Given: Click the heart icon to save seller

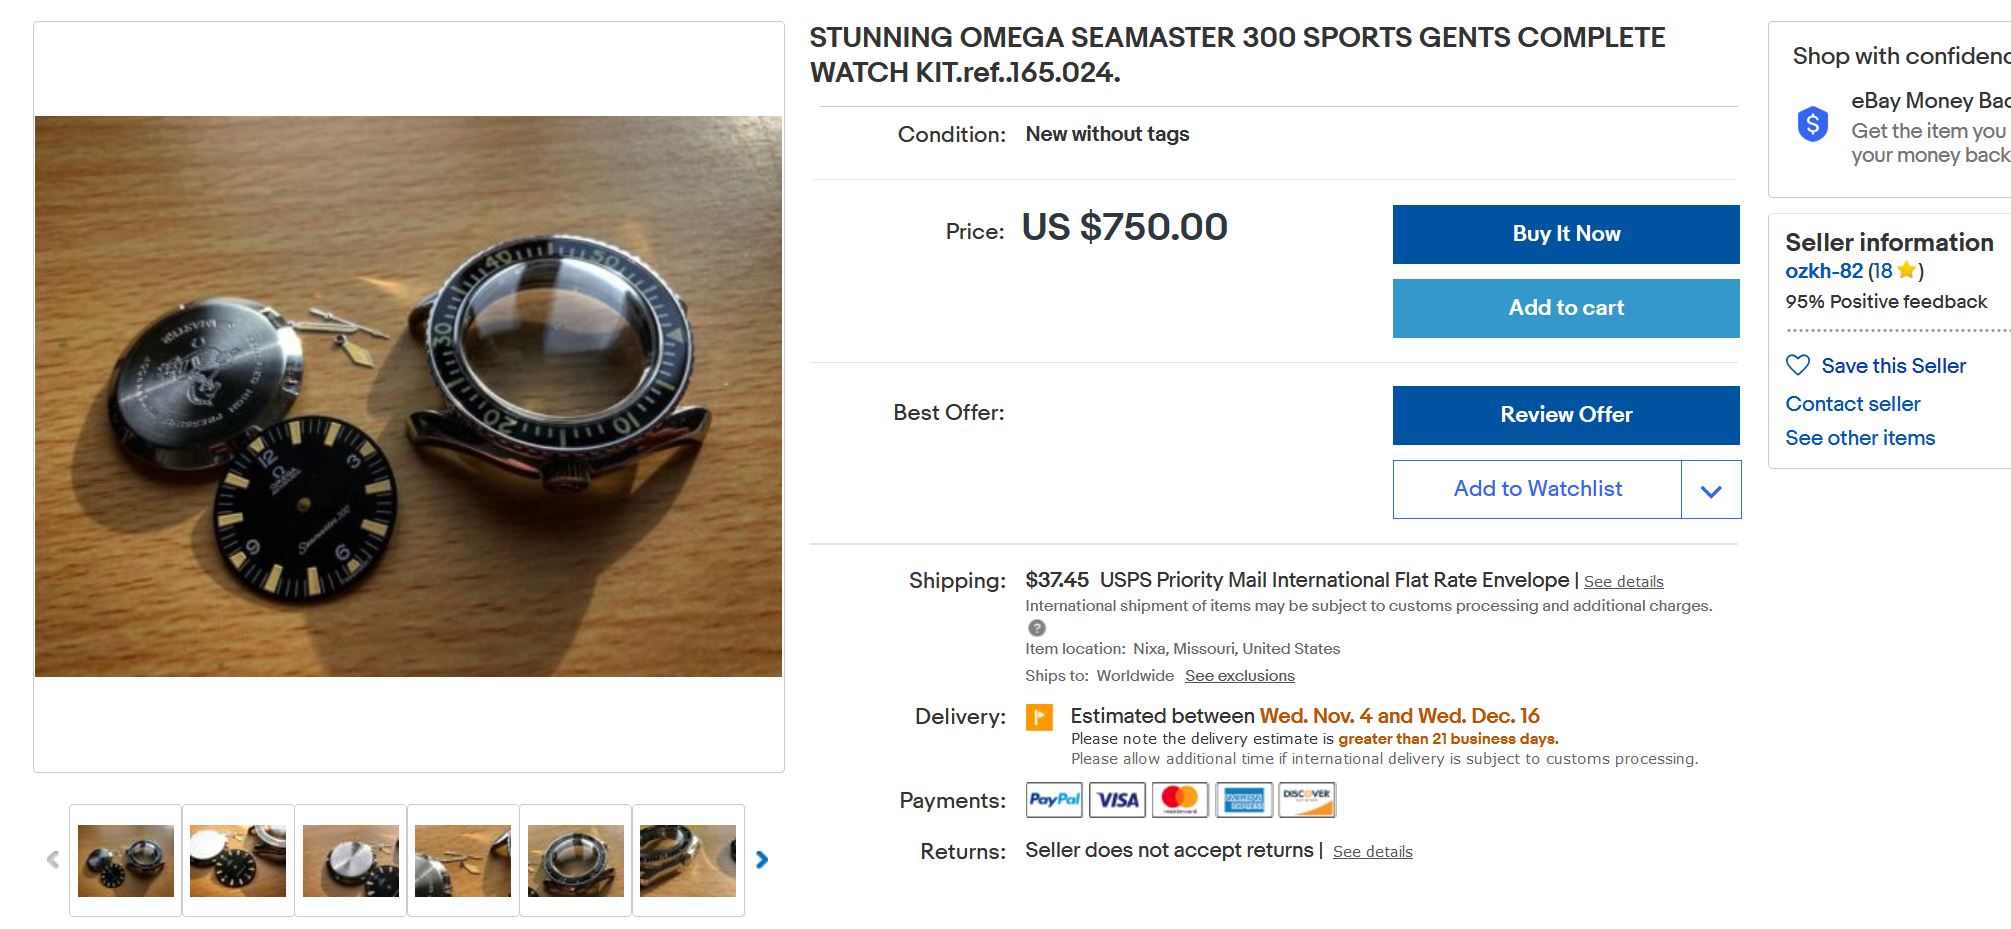Looking at the screenshot, I should 1798,366.
